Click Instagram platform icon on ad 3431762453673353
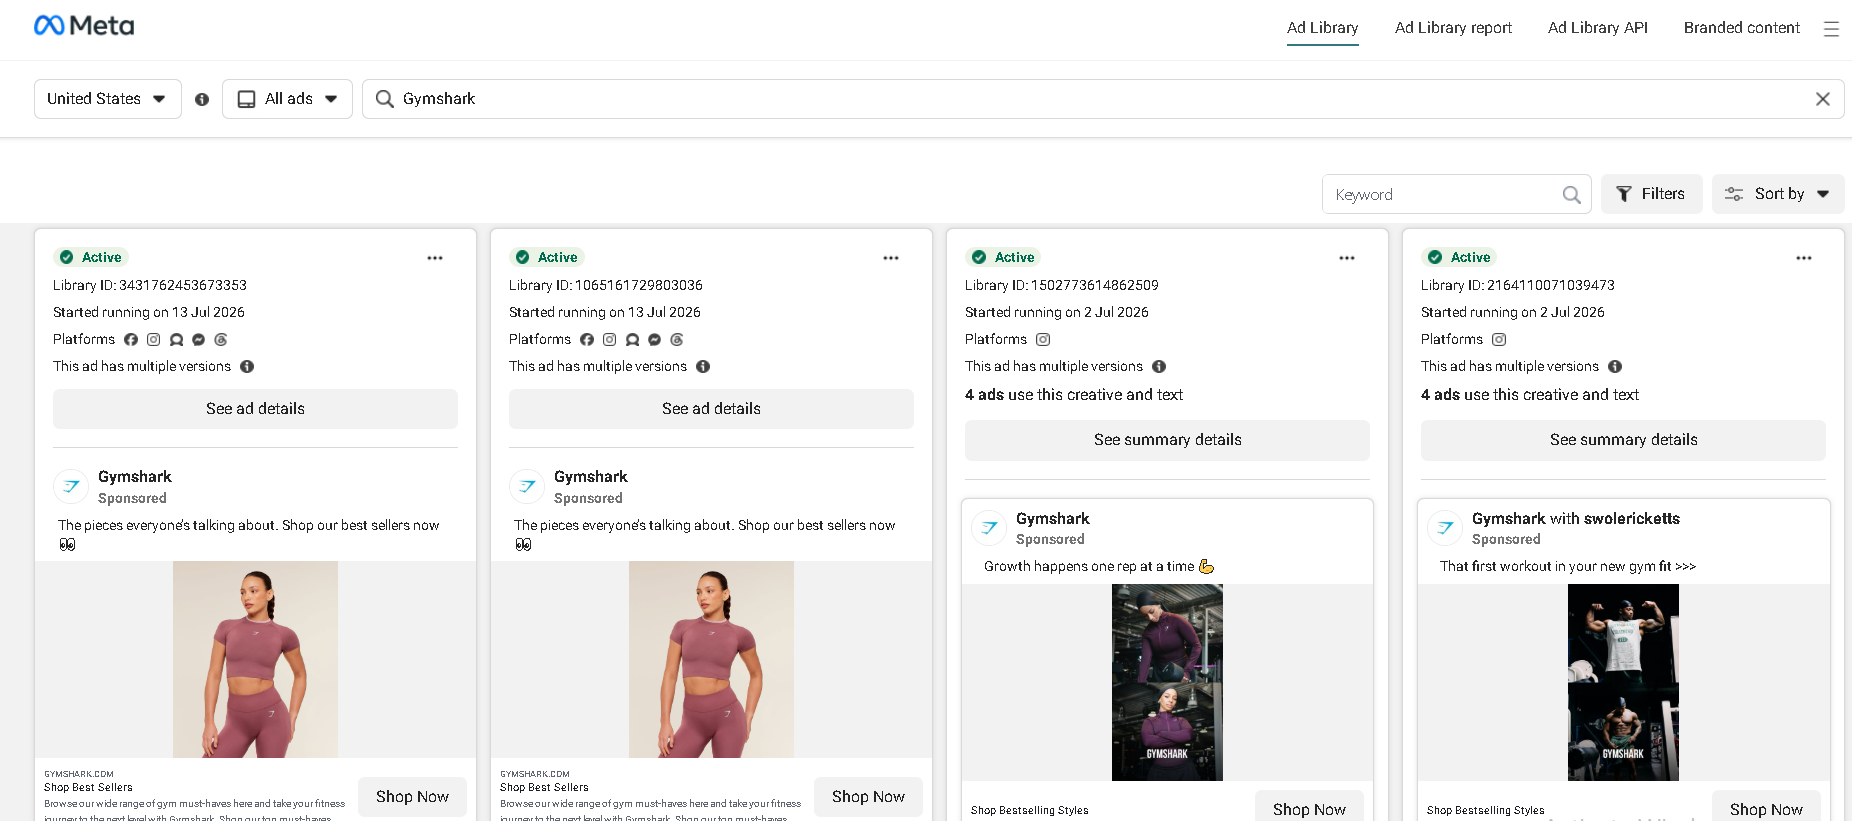The height and width of the screenshot is (821, 1852). pos(153,340)
